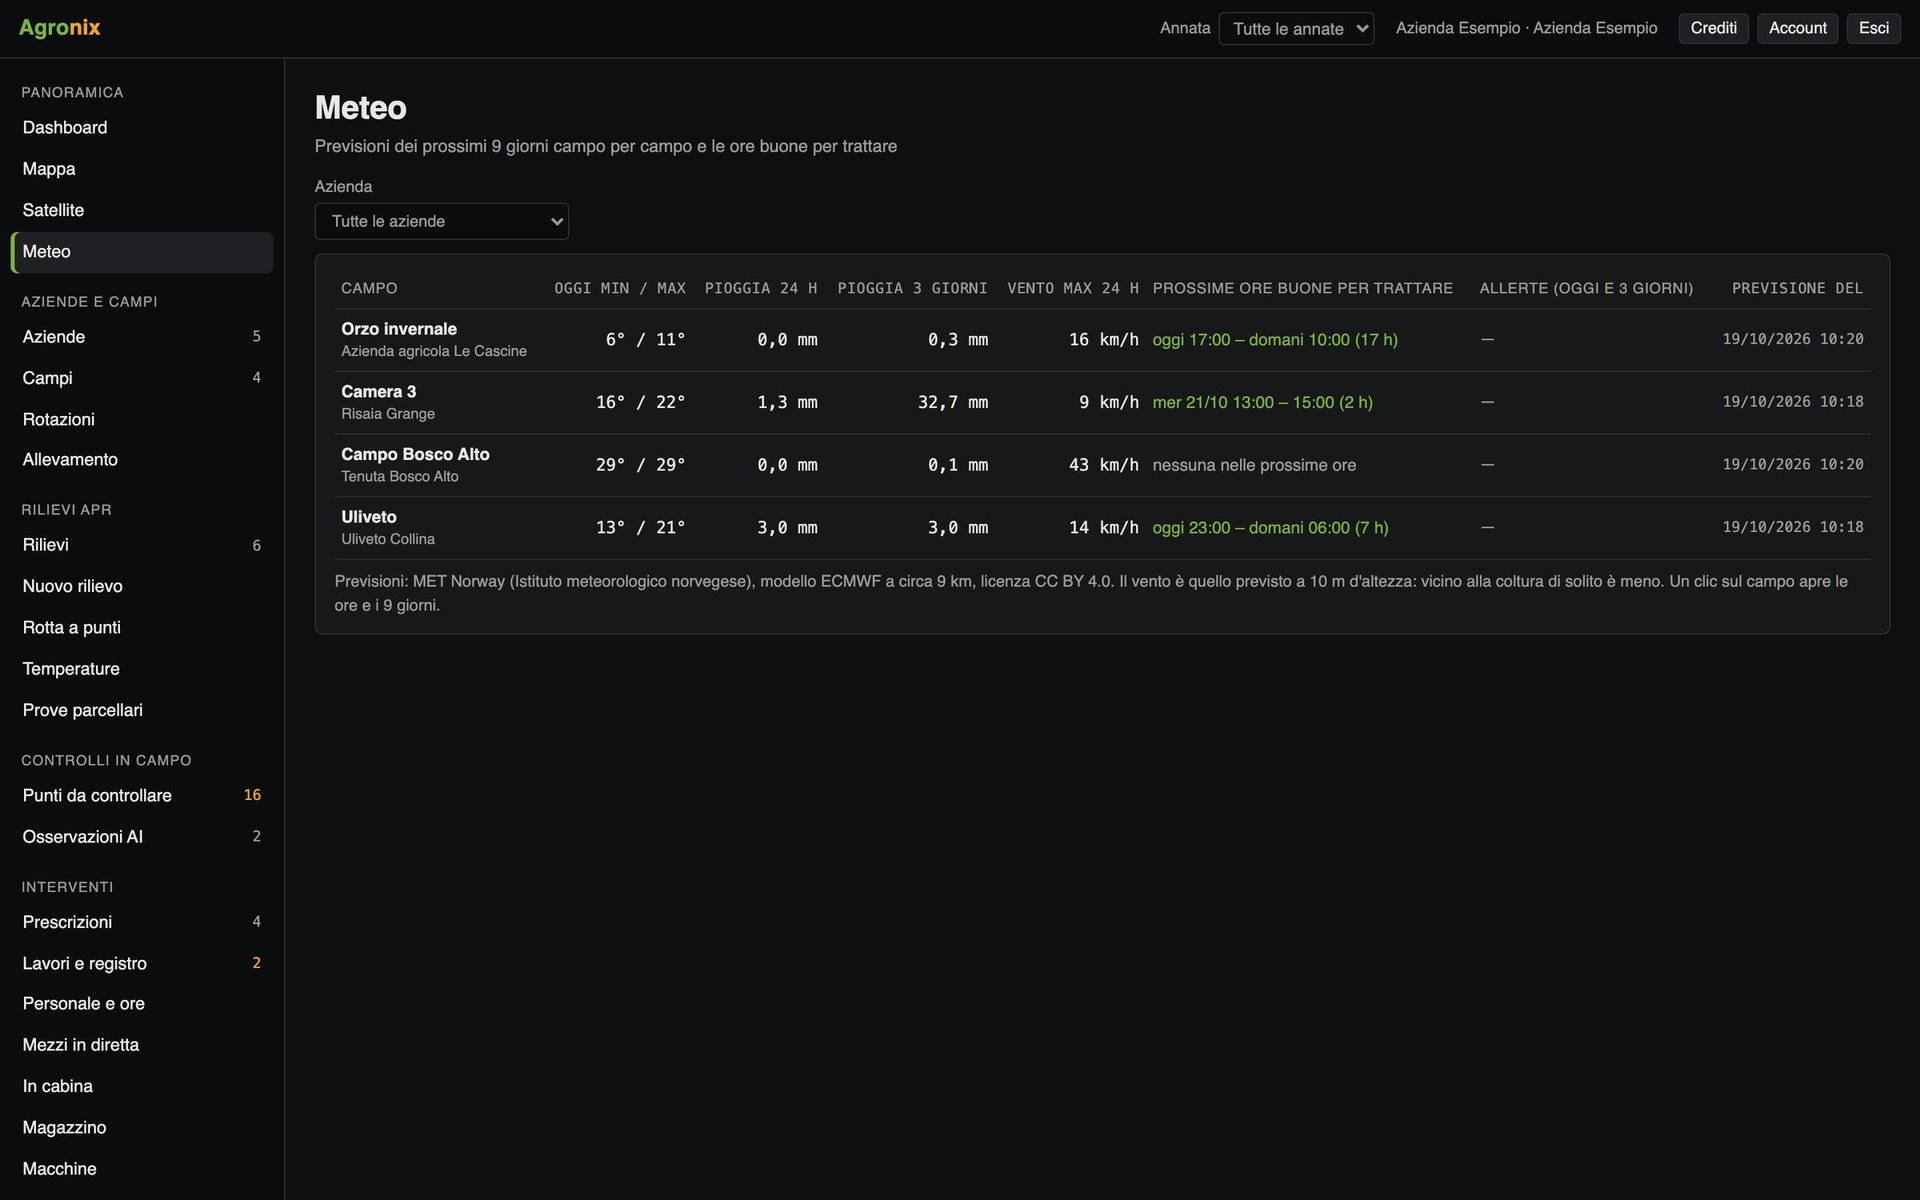Open Prove parcellari
The height and width of the screenshot is (1200, 1920).
pos(142,710)
